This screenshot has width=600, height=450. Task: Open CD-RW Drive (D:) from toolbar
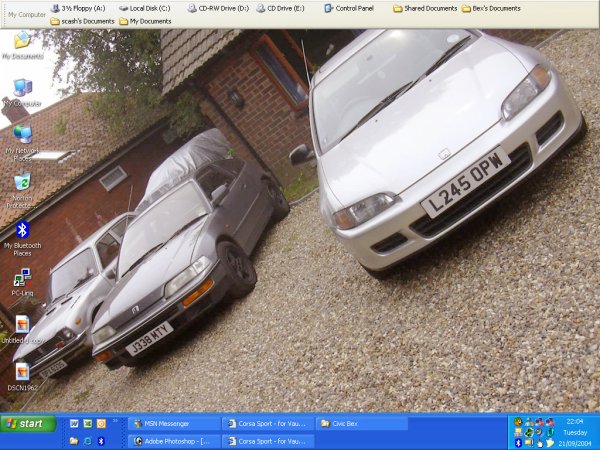216,8
